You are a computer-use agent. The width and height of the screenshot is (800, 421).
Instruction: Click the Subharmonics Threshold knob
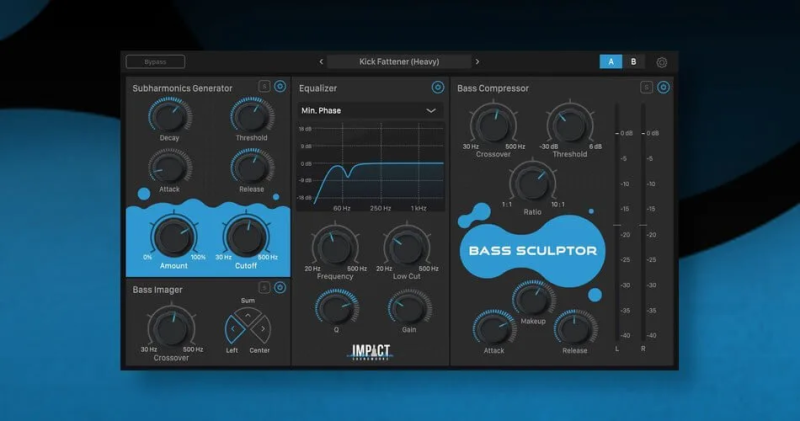pos(252,116)
